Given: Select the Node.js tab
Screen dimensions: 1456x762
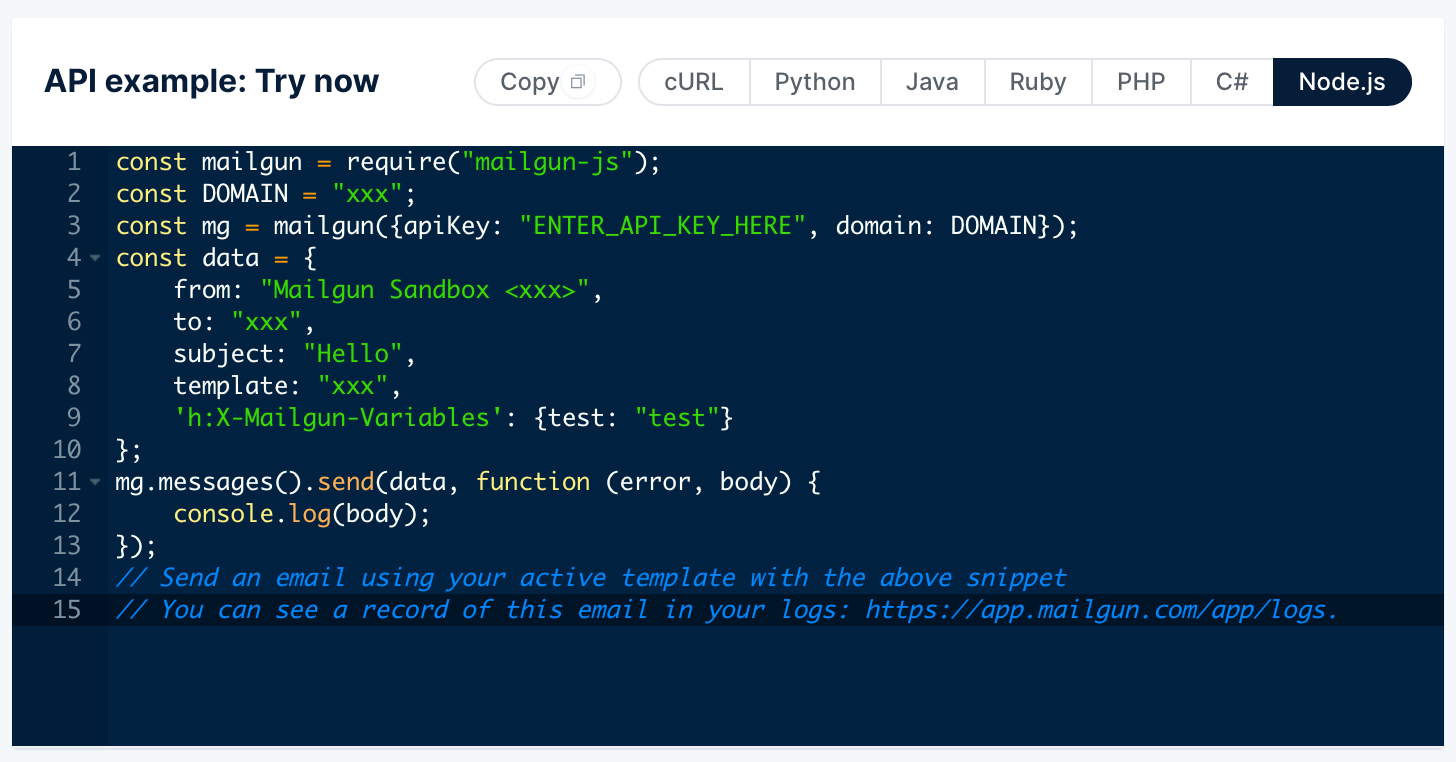Looking at the screenshot, I should coord(1342,82).
